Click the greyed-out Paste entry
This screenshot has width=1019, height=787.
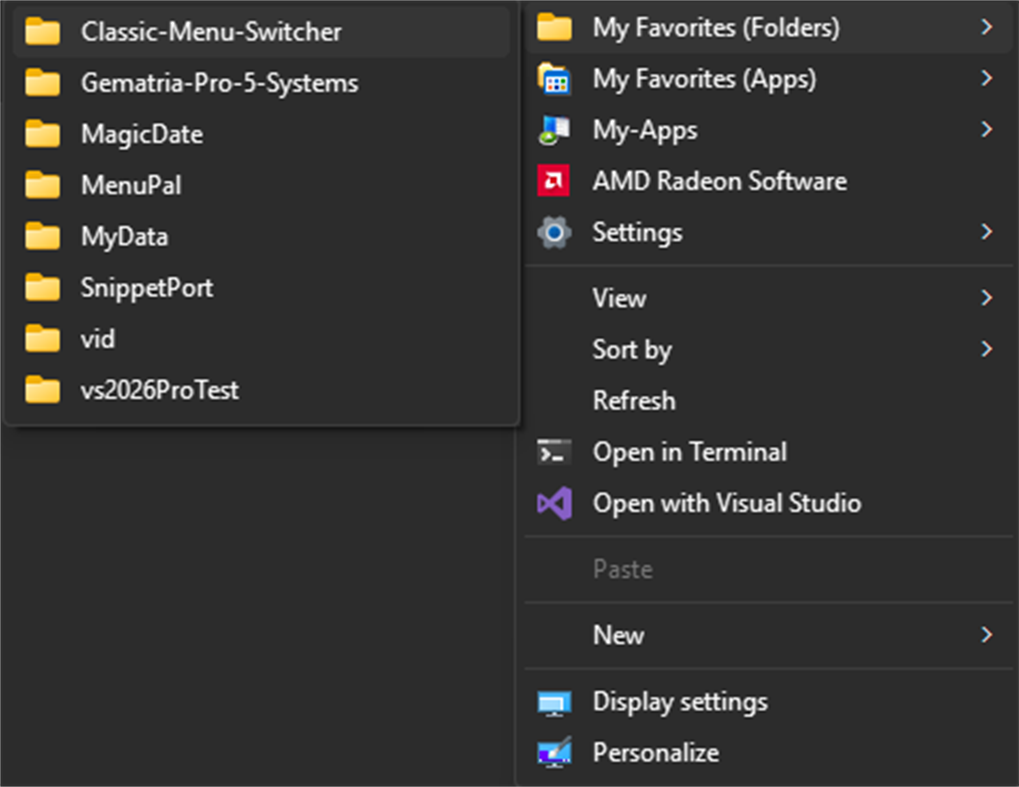[768, 569]
